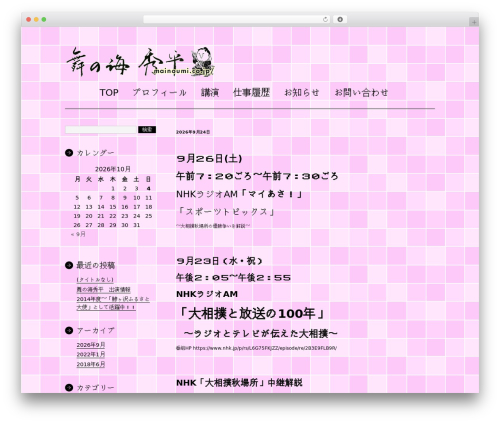Focus the sidebar search input field
Screen dimensions: 500x423
coord(101,130)
